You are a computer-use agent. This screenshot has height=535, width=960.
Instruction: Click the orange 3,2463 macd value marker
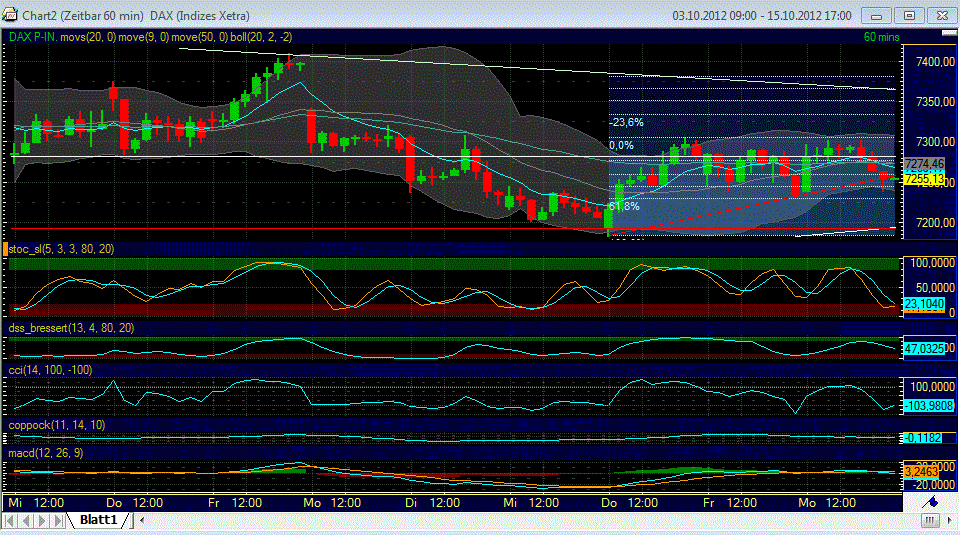(x=921, y=472)
